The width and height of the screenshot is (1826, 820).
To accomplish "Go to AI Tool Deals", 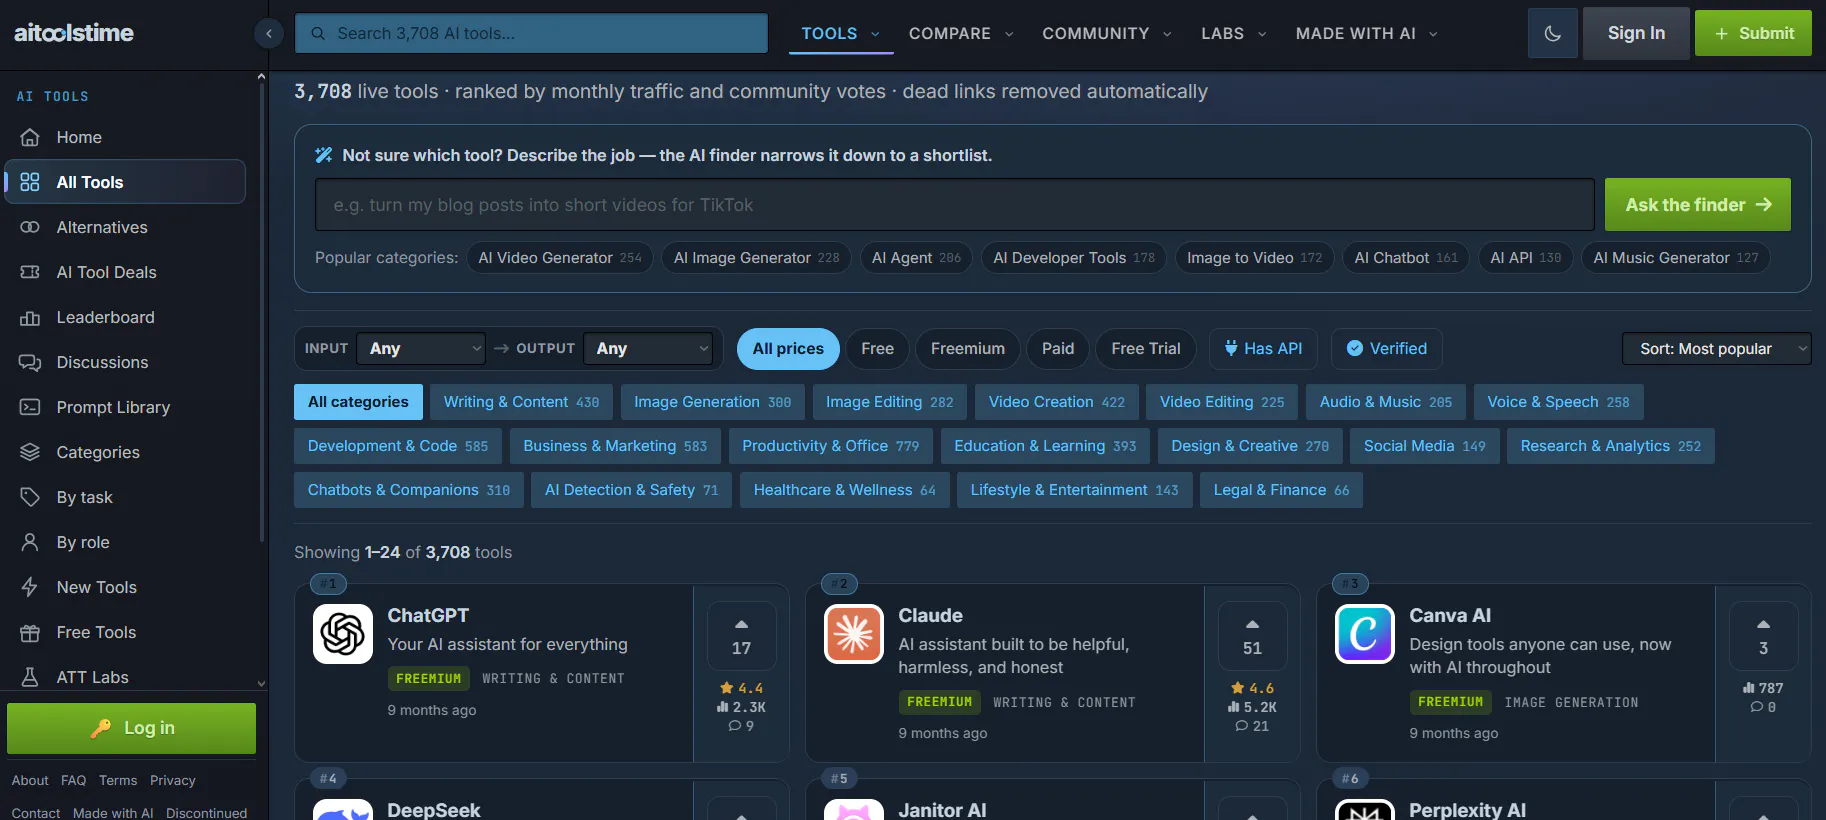I will point(125,272).
